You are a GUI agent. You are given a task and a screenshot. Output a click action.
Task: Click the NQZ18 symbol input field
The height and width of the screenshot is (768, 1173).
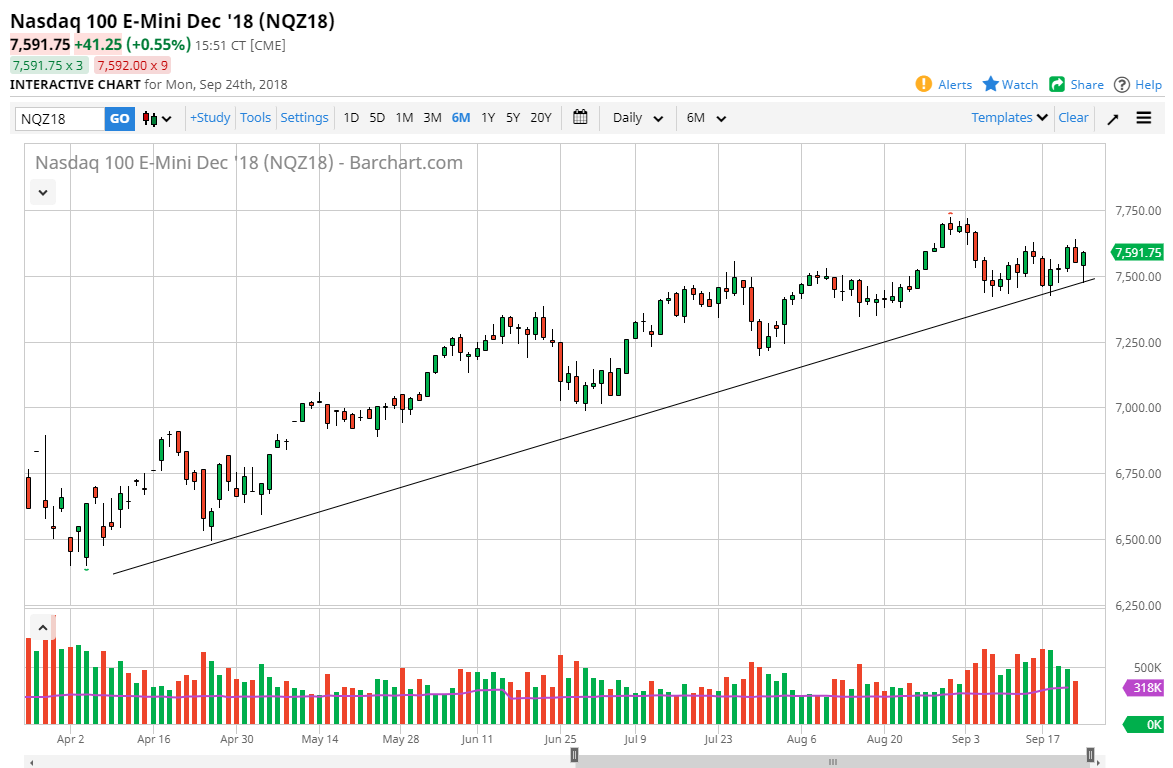point(60,119)
